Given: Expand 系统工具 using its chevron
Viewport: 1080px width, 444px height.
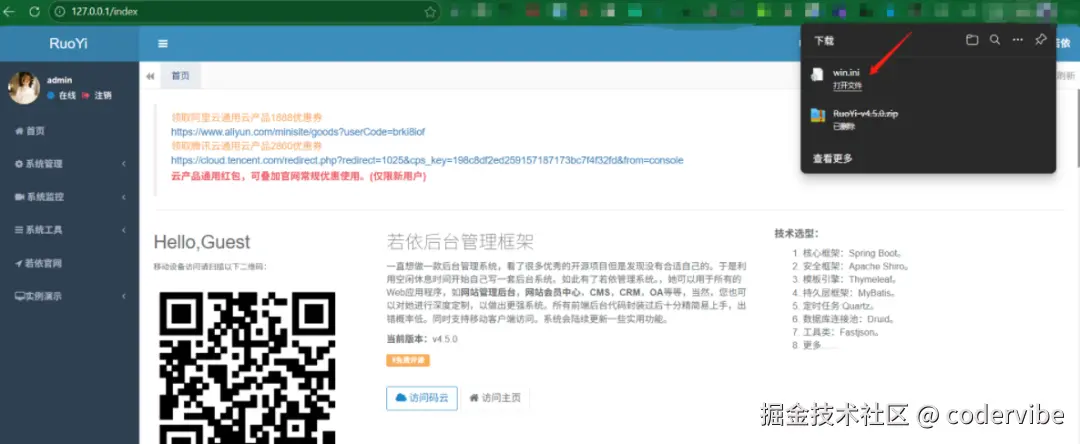Looking at the screenshot, I should pyautogui.click(x=124, y=230).
